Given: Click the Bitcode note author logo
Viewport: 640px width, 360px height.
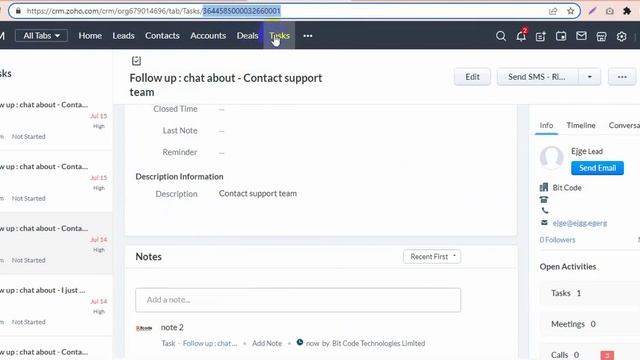Looking at the screenshot, I should click(x=144, y=328).
